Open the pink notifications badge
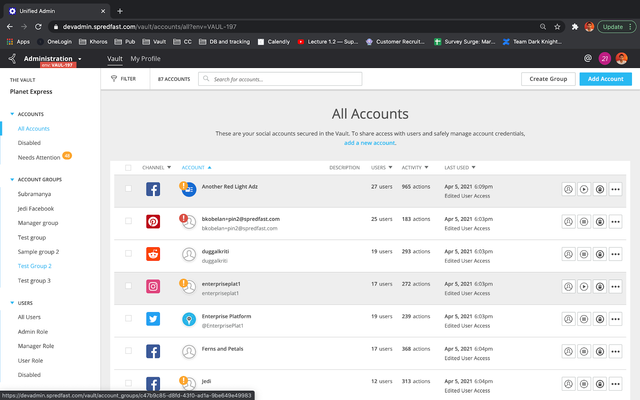The height and width of the screenshot is (400, 640). 604,58
